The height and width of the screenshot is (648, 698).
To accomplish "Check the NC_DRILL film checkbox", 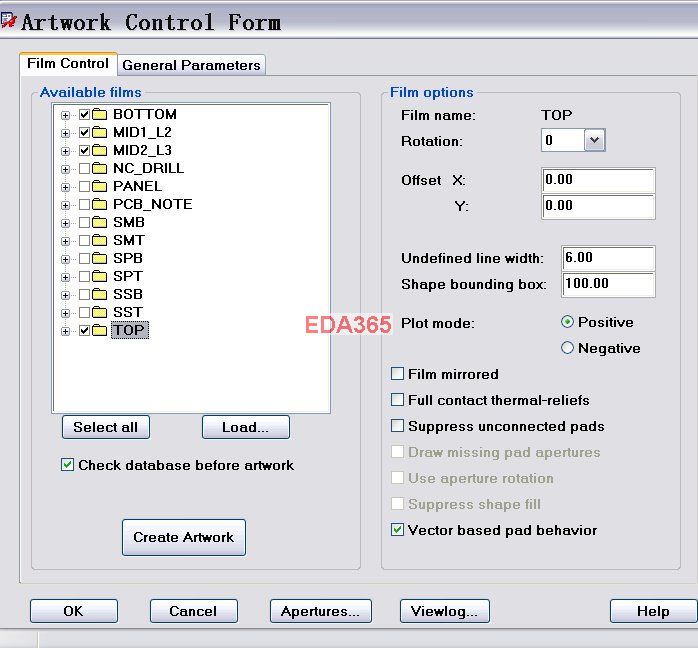I will [x=85, y=169].
